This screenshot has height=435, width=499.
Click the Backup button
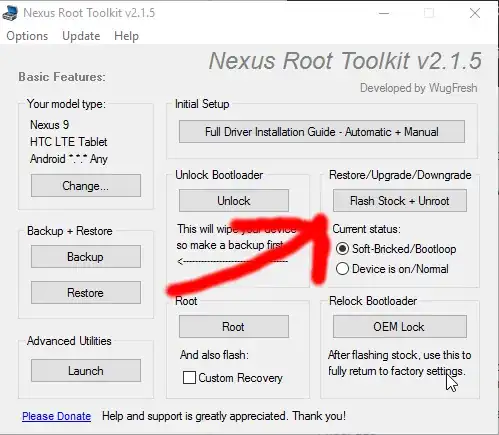[x=86, y=257]
